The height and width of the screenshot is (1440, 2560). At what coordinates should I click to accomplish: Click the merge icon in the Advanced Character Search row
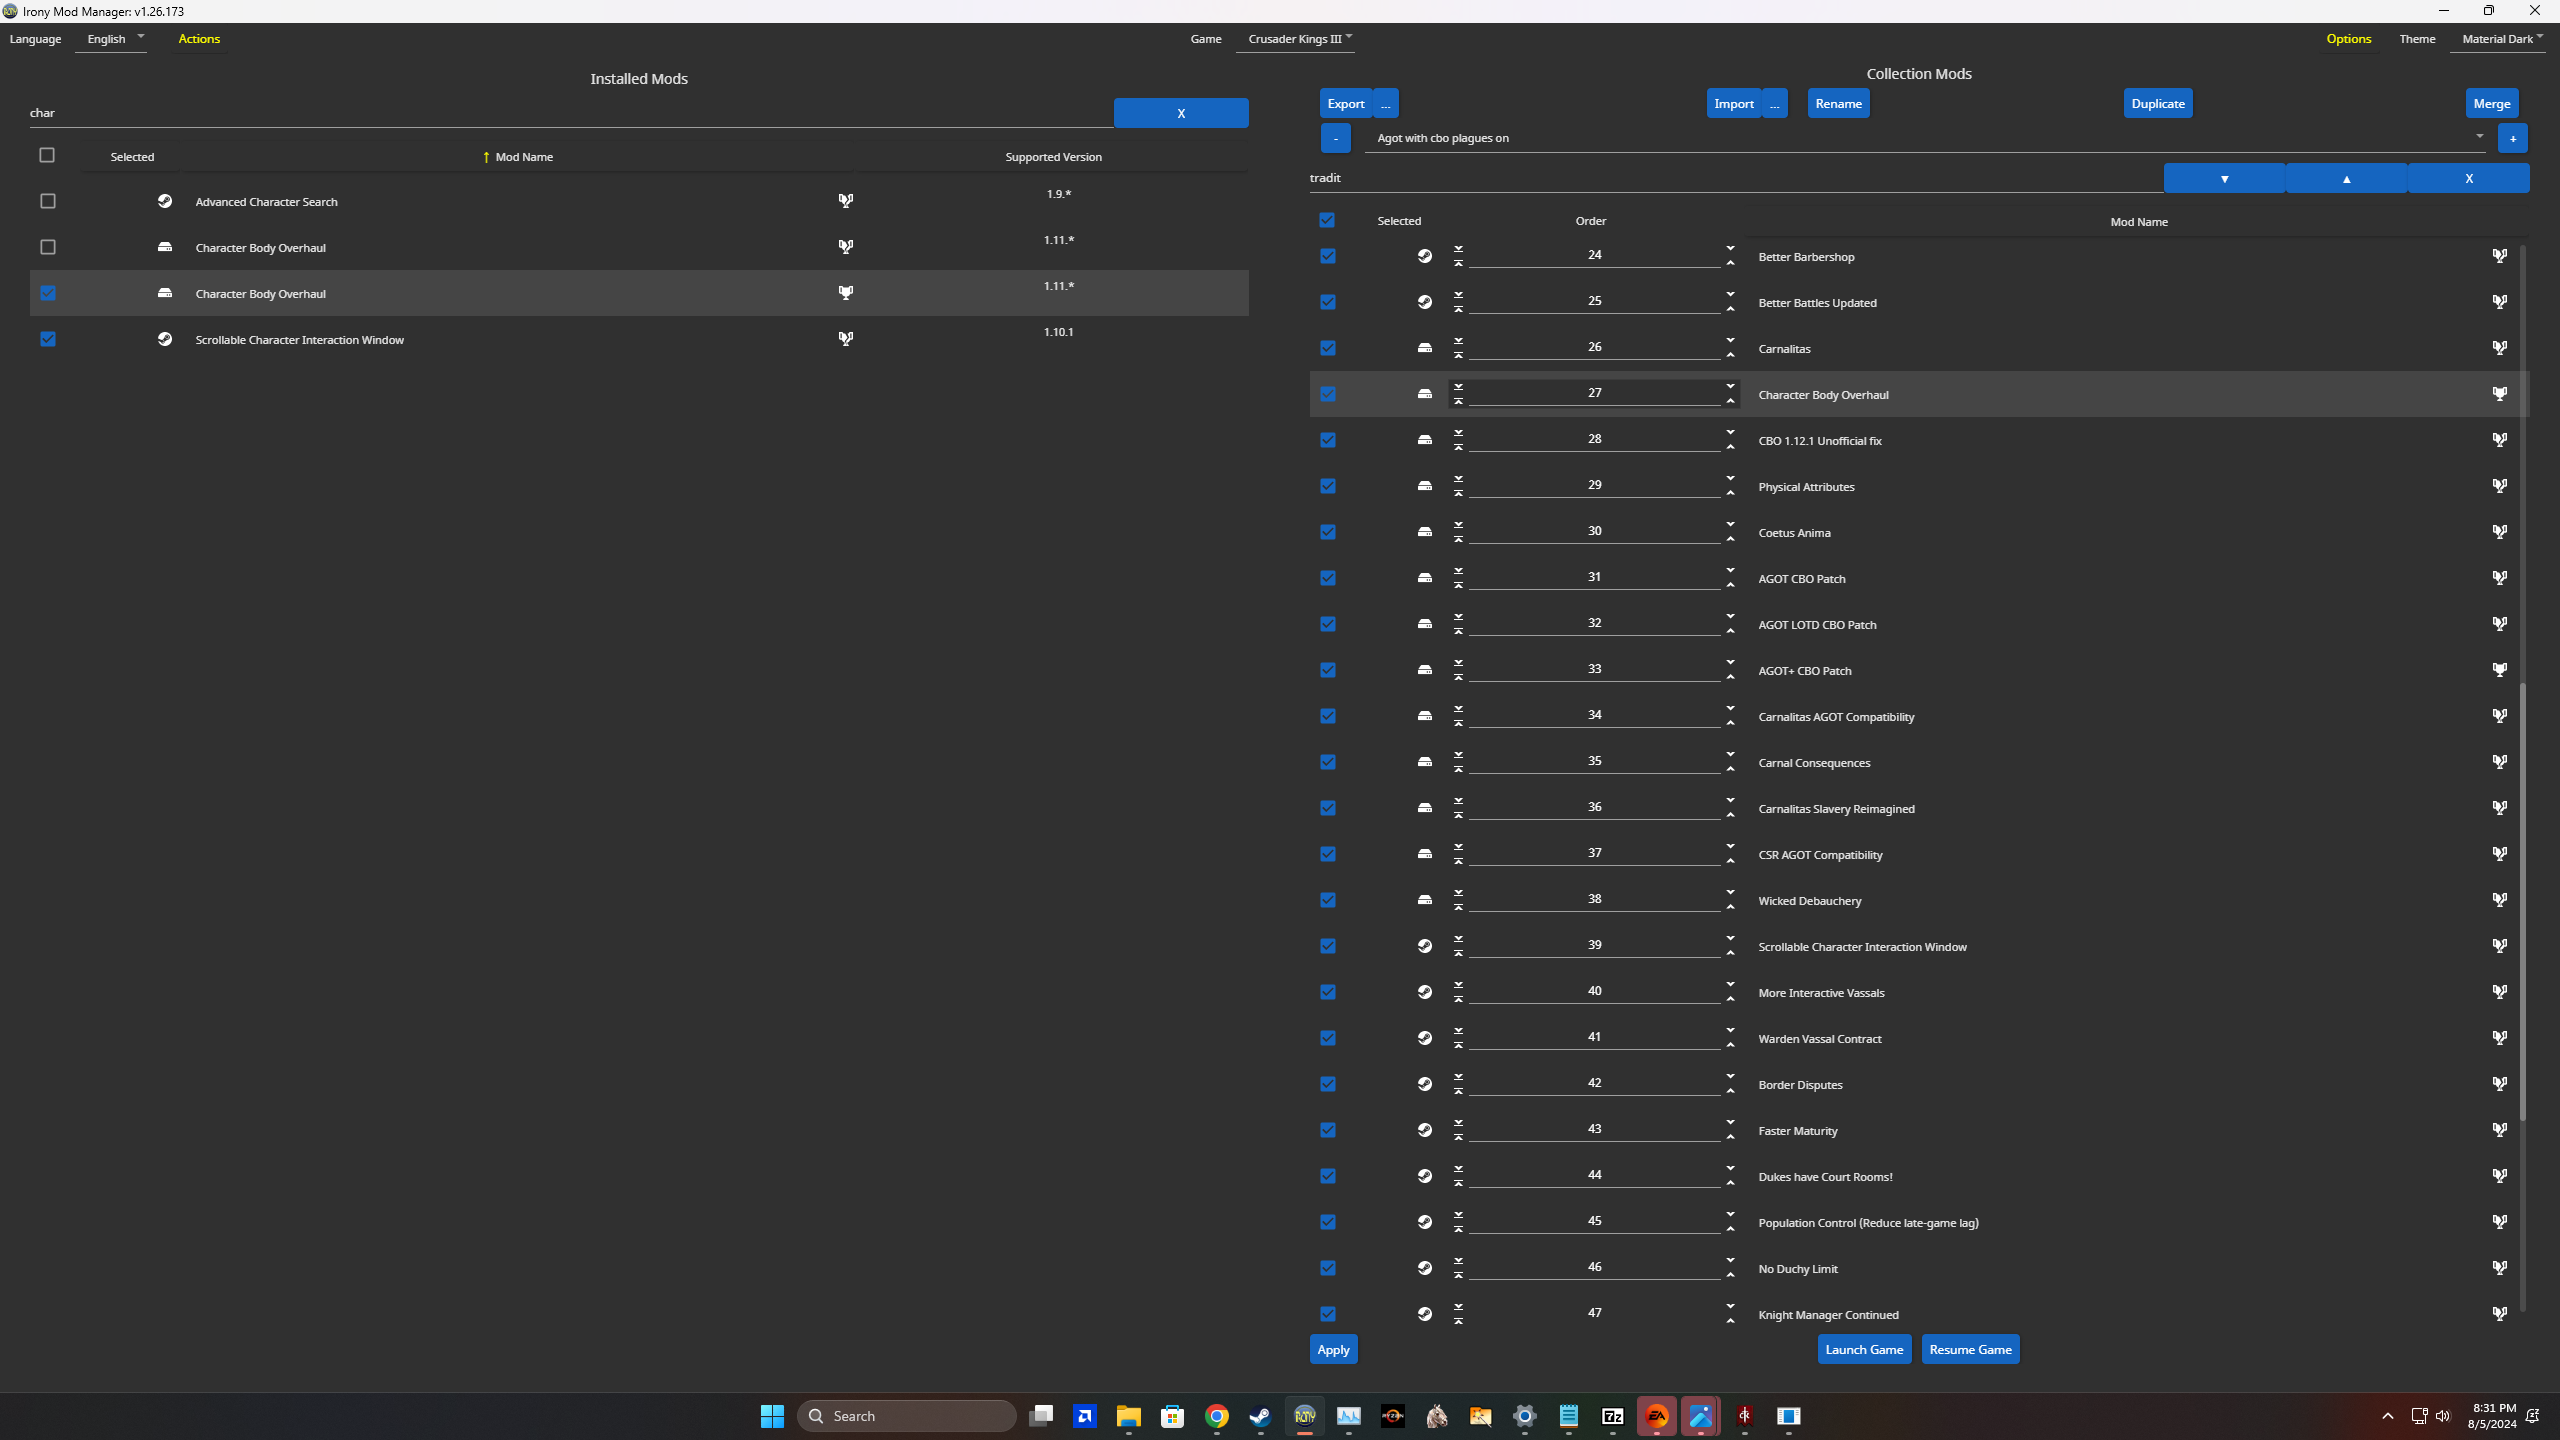(x=846, y=201)
